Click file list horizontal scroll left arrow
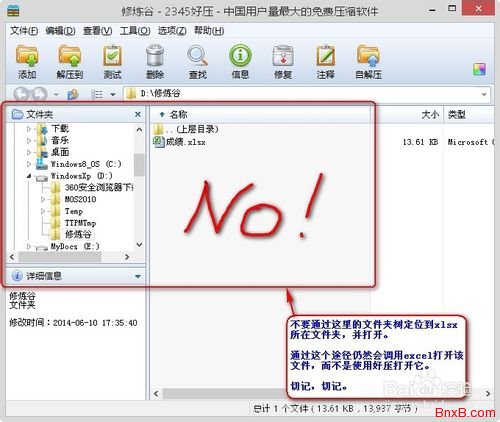The image size is (500, 422). 156,393
